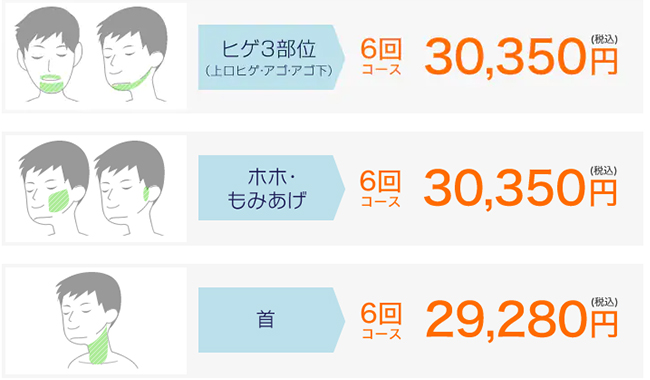Click the green hatched chin area

pos(52,85)
